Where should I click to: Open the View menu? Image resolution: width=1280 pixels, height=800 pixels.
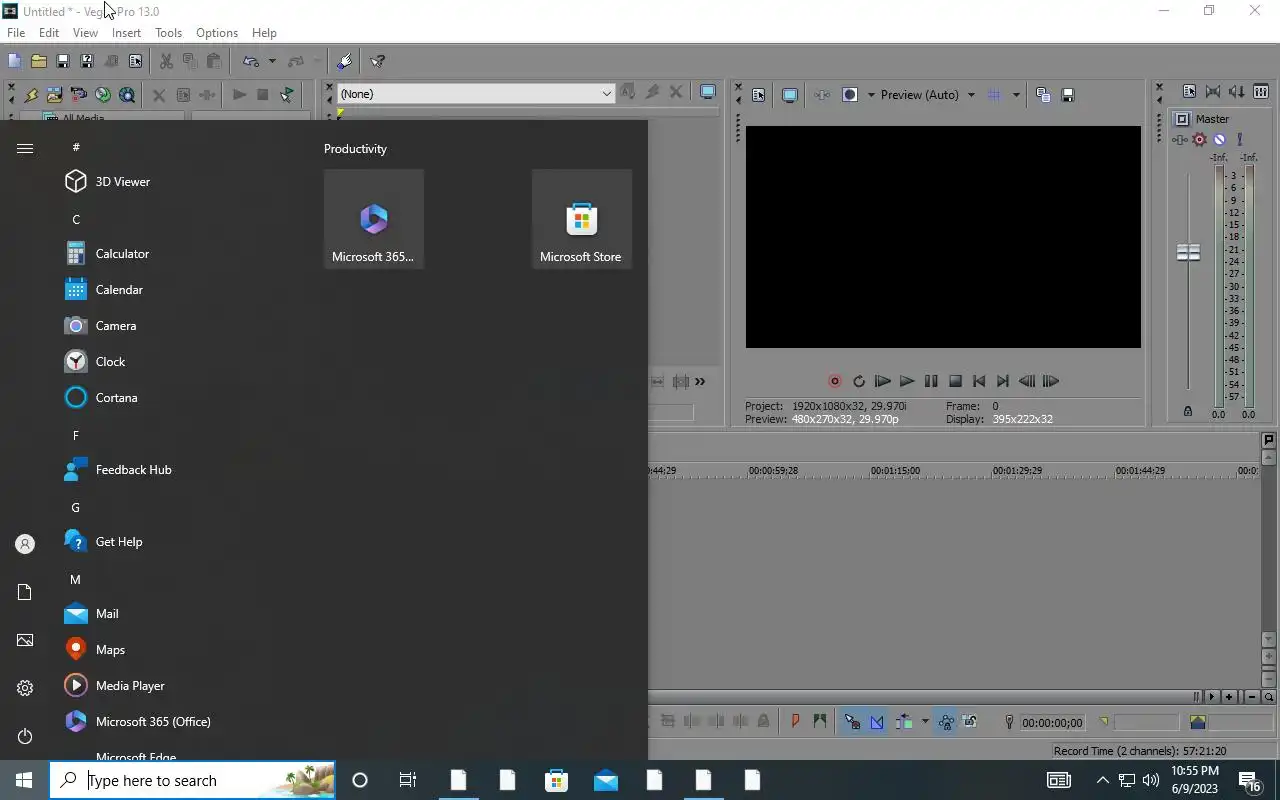[85, 33]
